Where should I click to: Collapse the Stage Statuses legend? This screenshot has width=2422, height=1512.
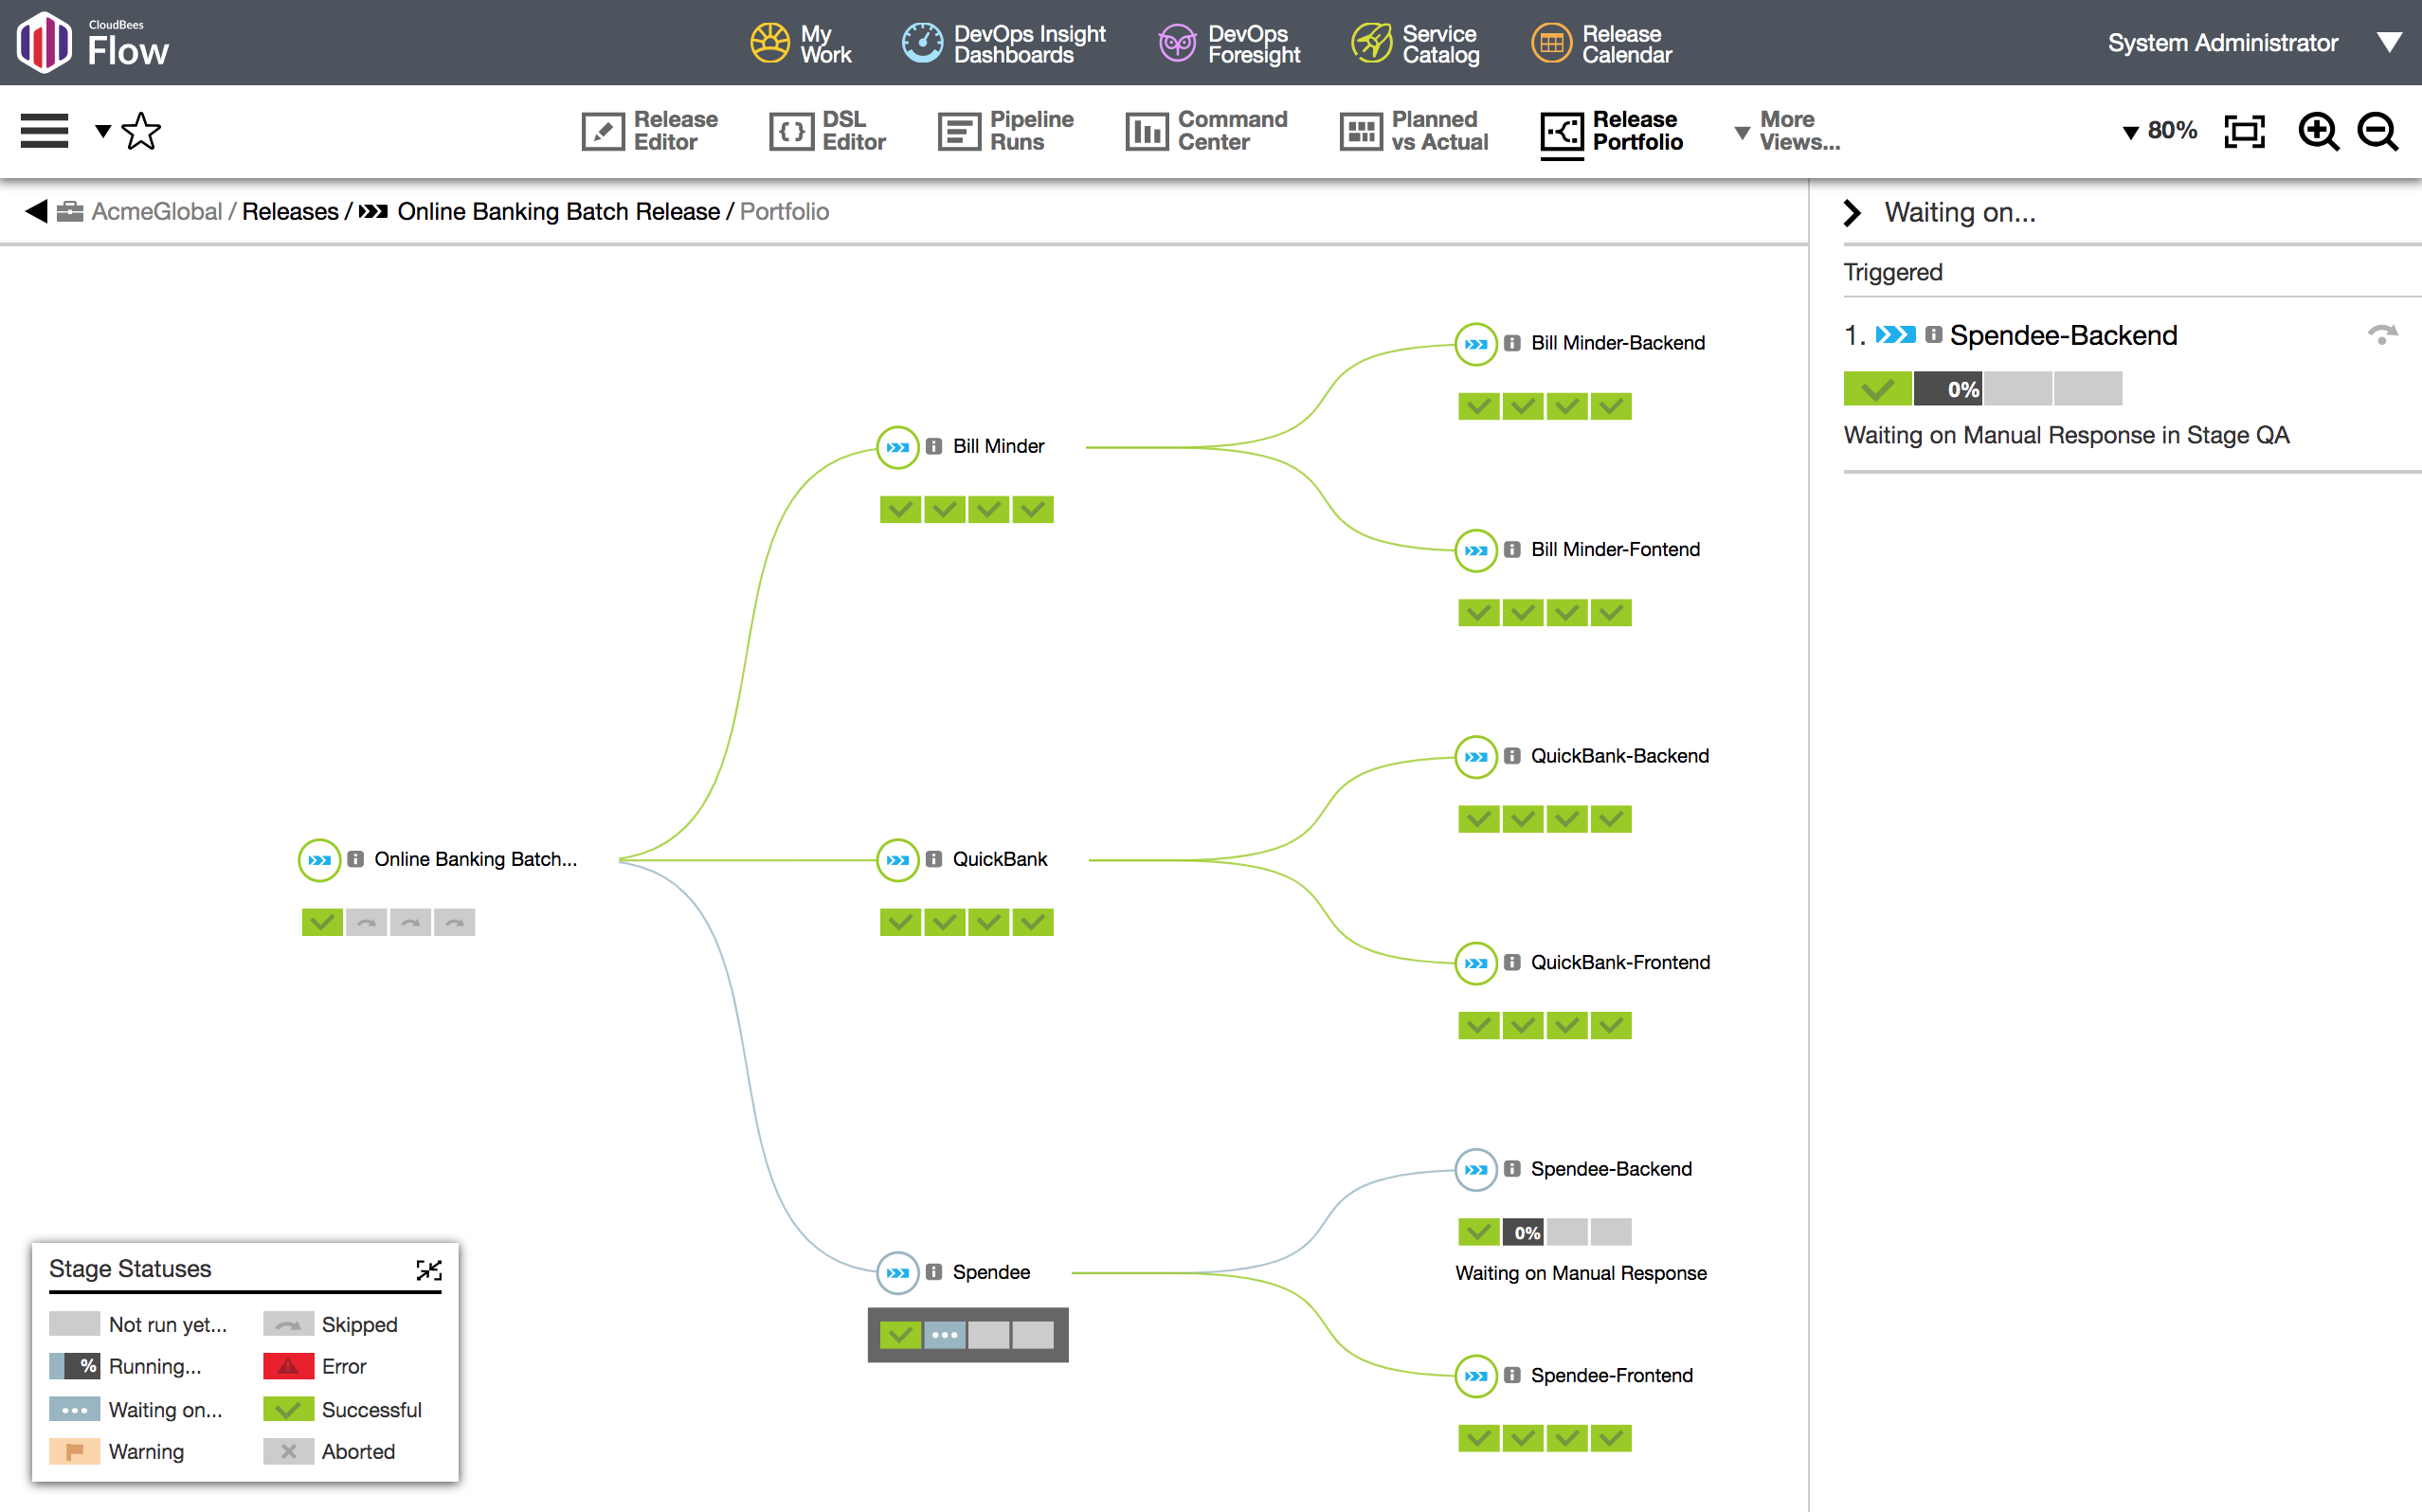click(429, 1270)
